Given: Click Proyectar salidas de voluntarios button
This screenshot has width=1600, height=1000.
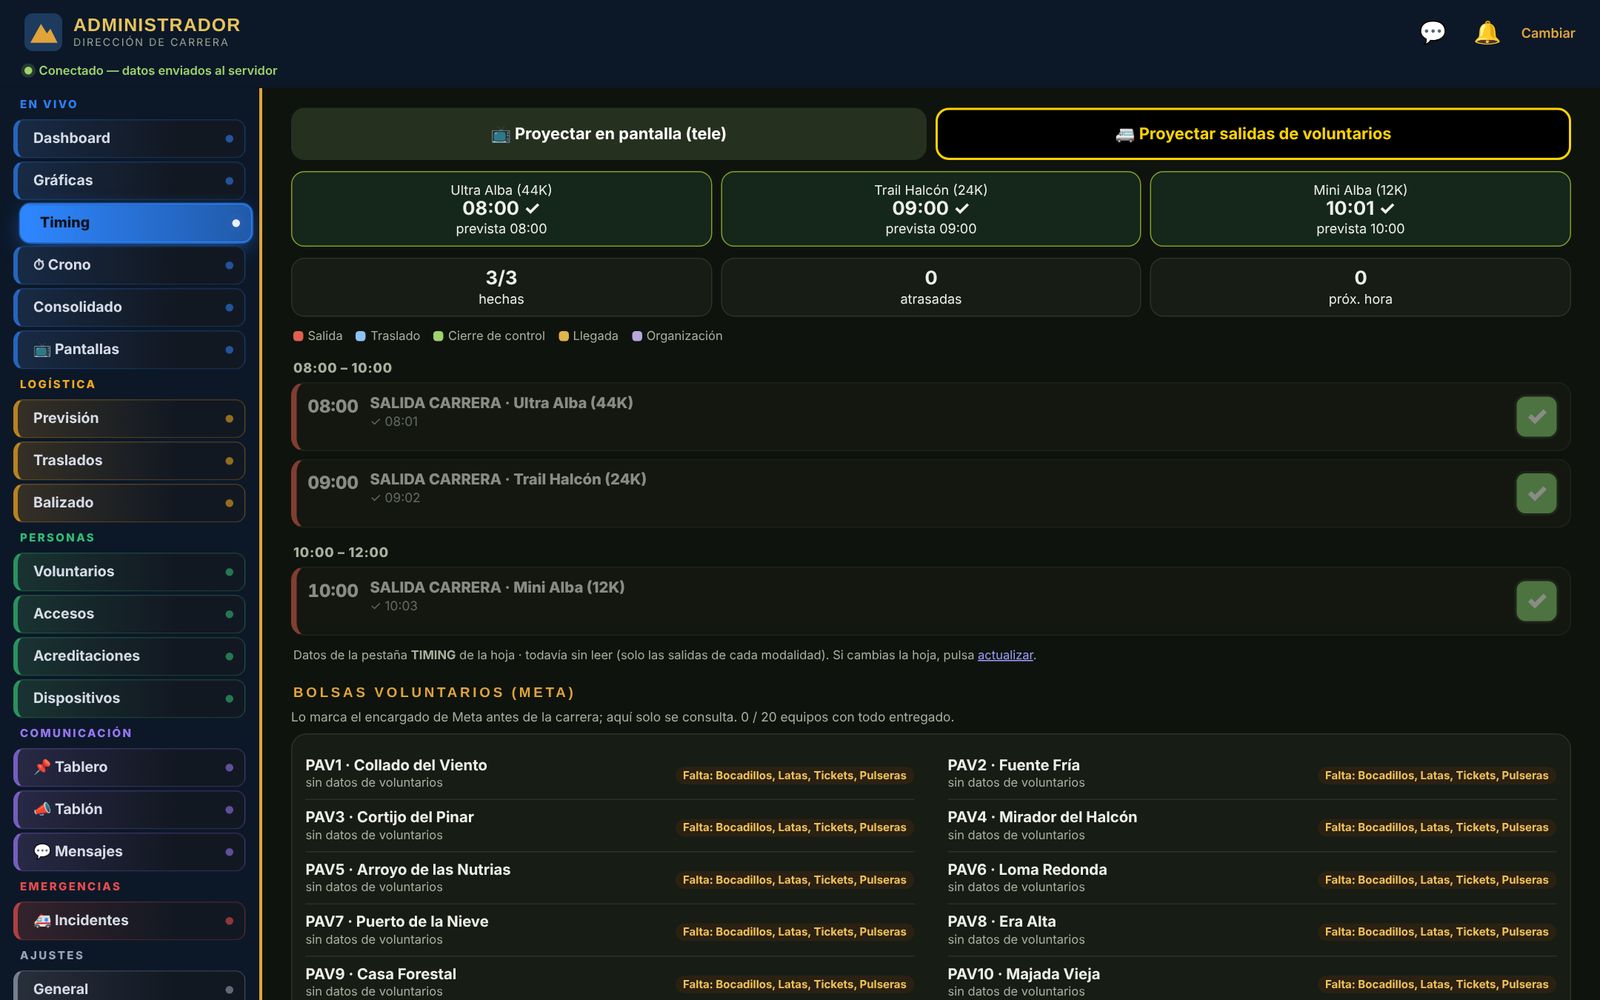Looking at the screenshot, I should [x=1253, y=134].
